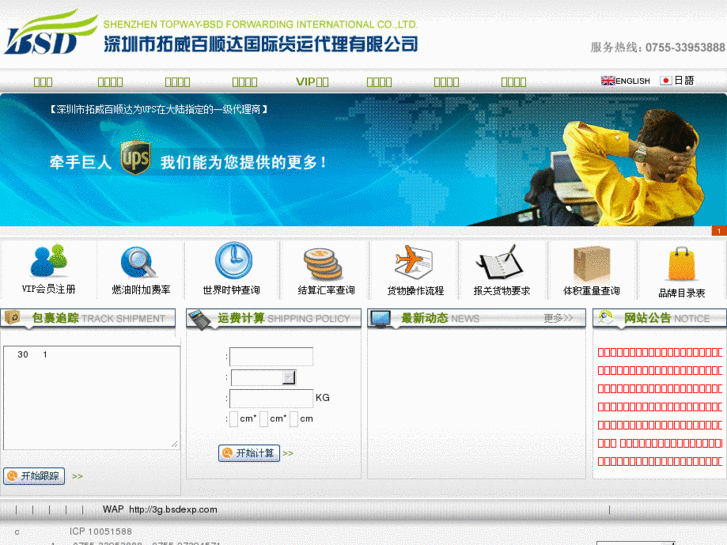
Task: Click the ICP 10051588 footer text
Action: [x=101, y=532]
